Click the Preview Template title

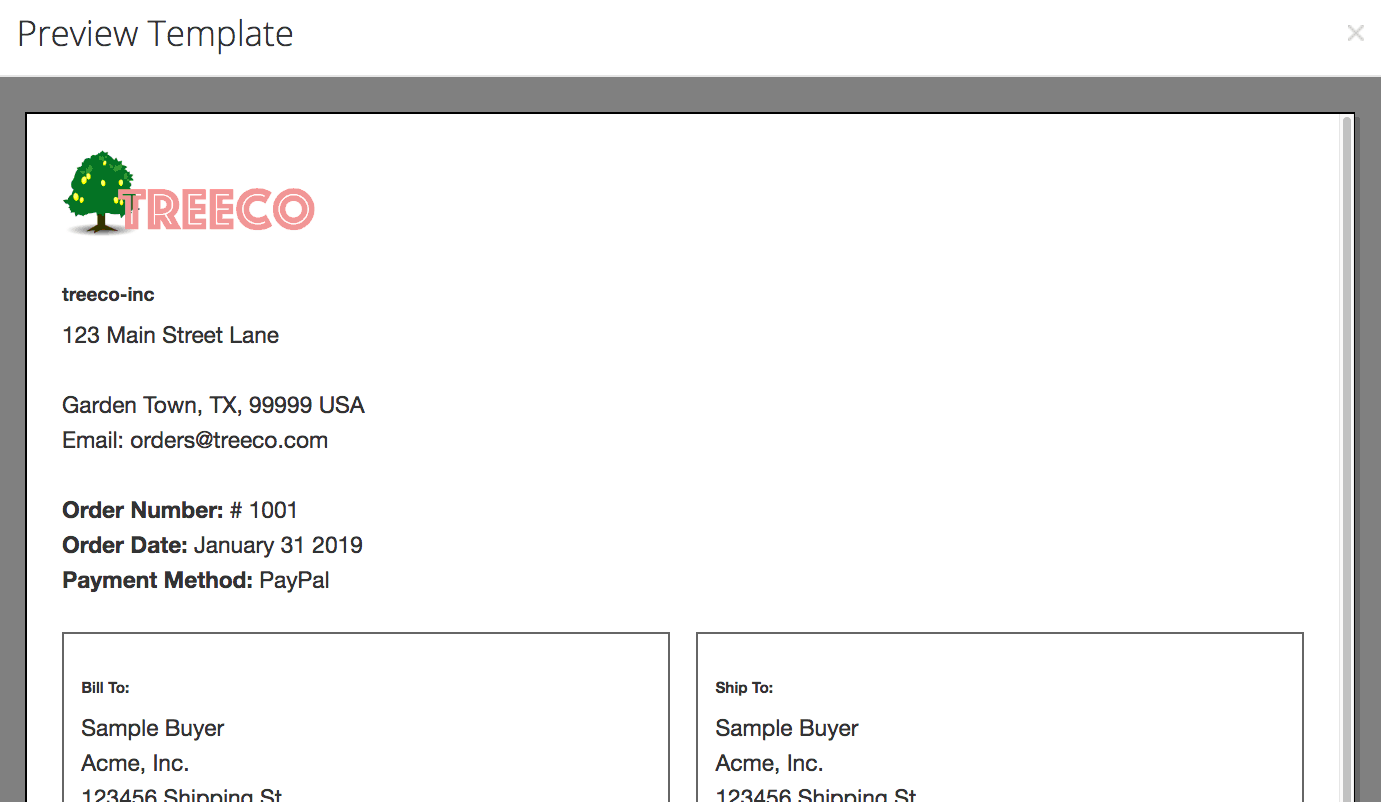tap(155, 34)
